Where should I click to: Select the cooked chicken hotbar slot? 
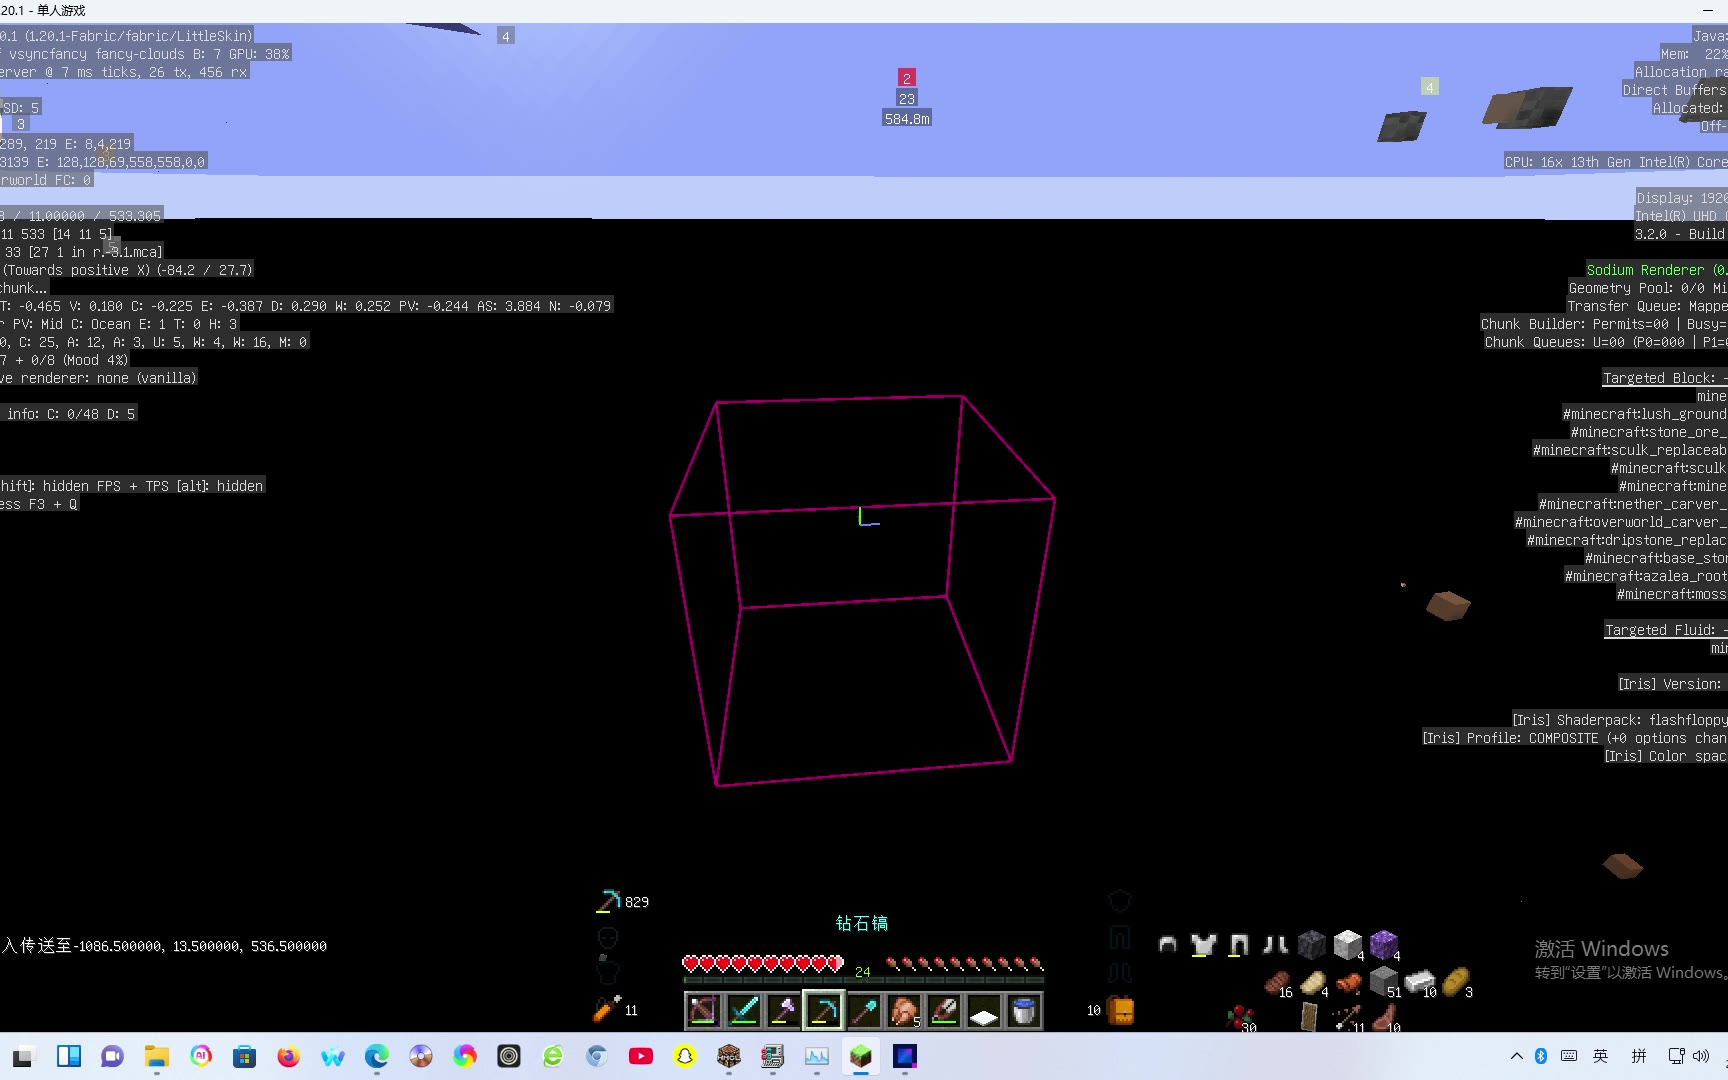(904, 1011)
